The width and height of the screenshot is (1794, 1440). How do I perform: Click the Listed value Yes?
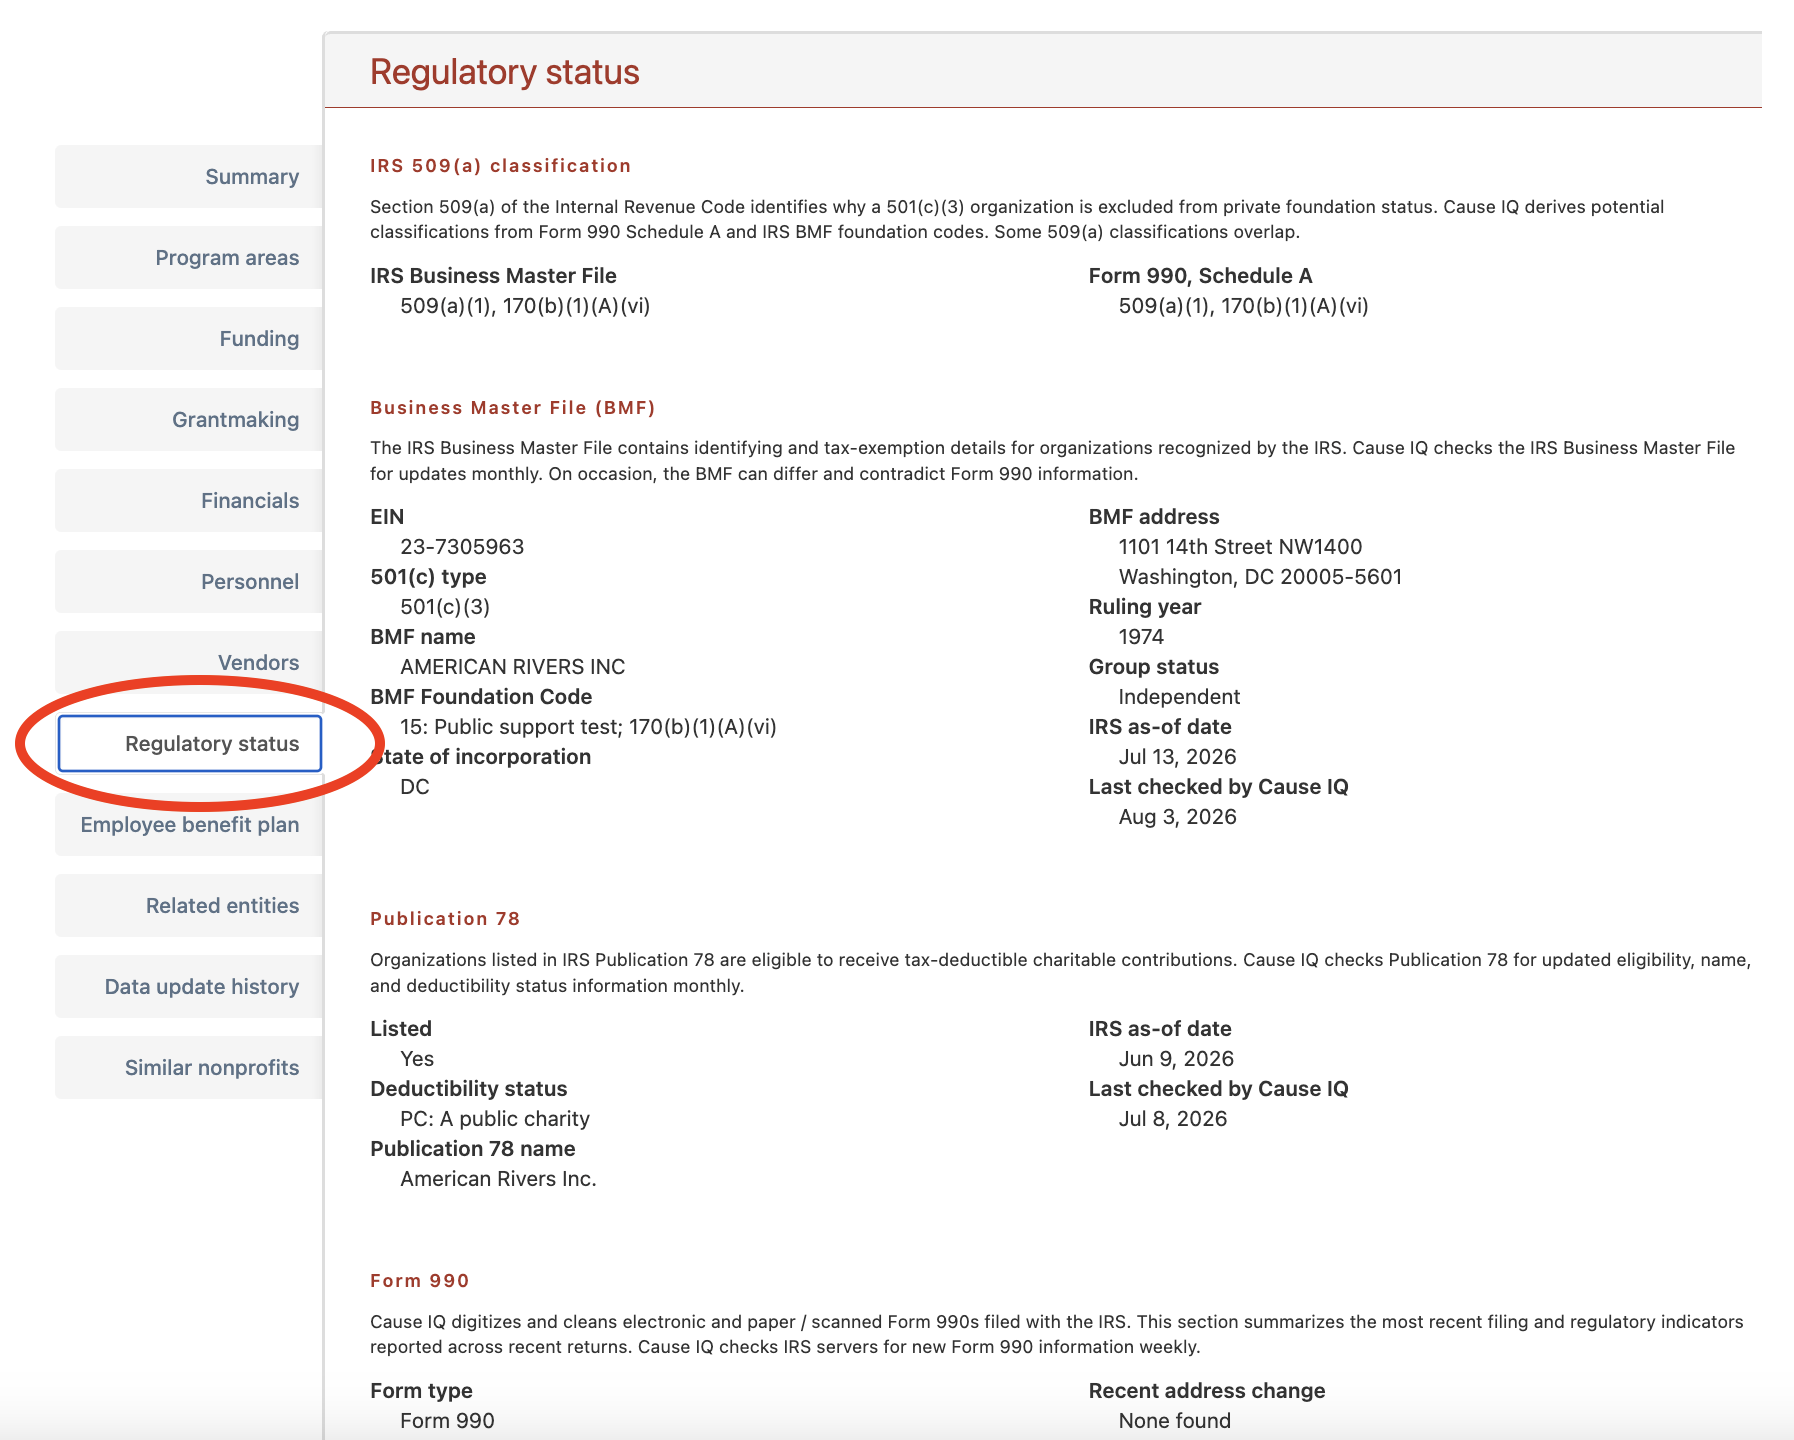coord(417,1059)
